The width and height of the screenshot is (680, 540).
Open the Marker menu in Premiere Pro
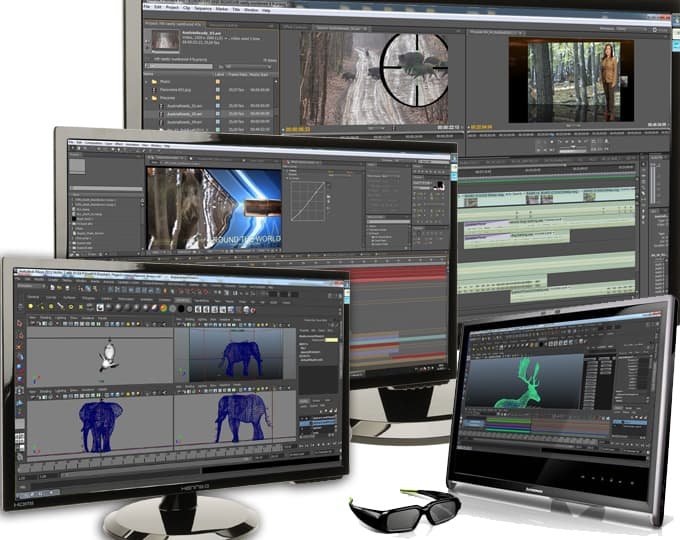click(x=222, y=8)
